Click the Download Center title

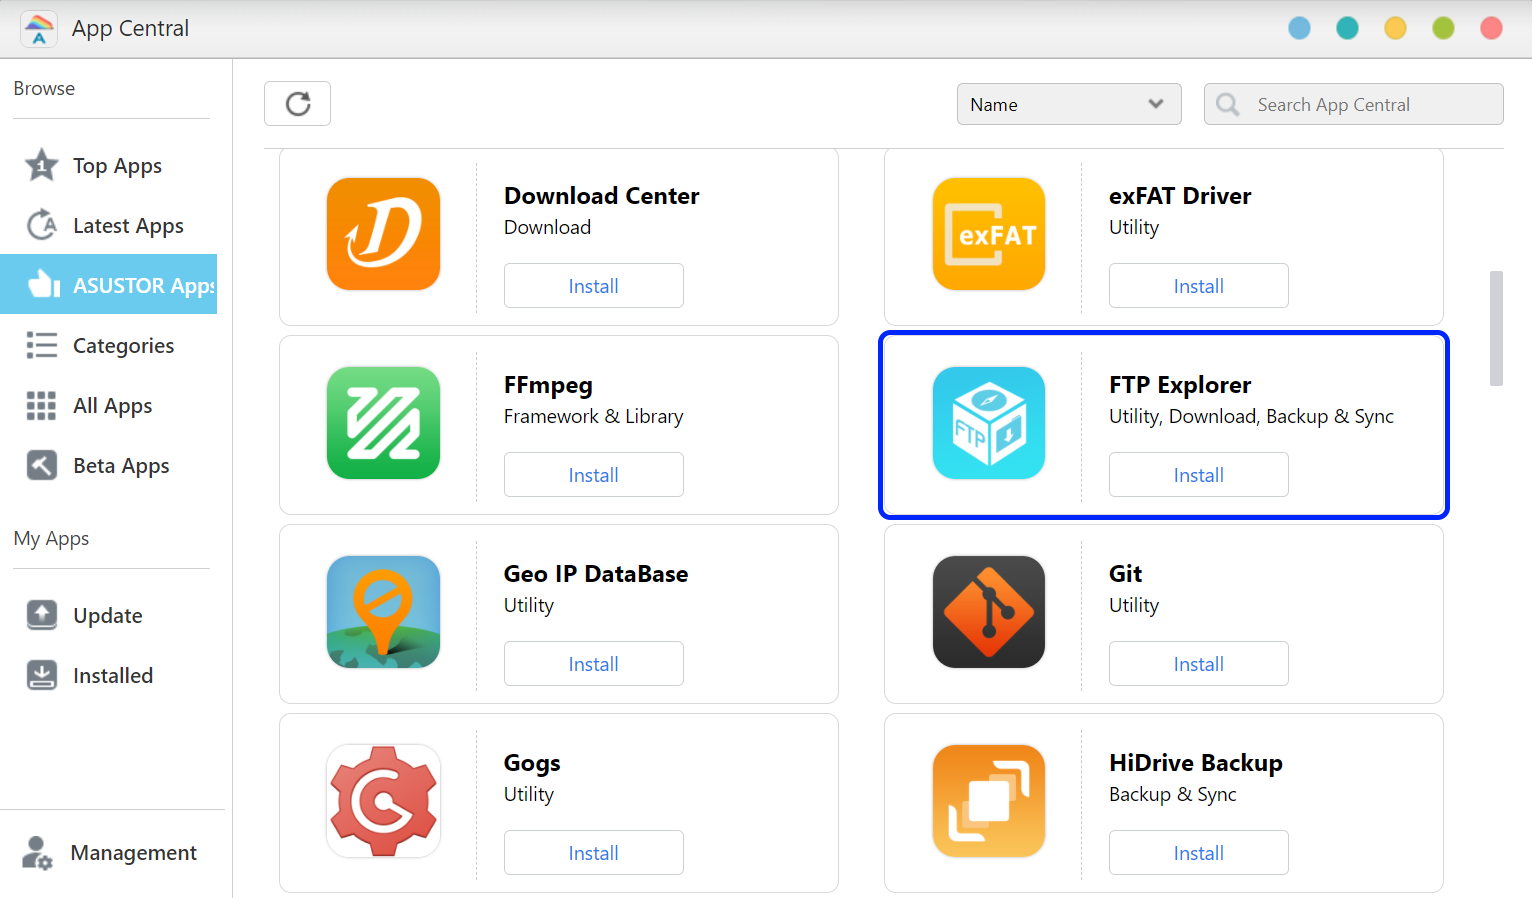[x=601, y=196]
